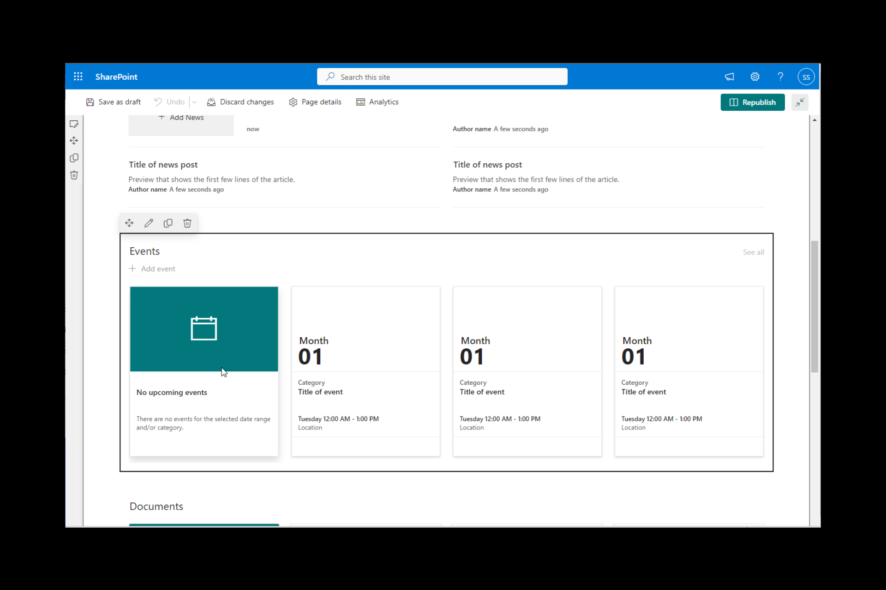The image size is (886, 590).
Task: Click the Events web part title
Action: 145,251
